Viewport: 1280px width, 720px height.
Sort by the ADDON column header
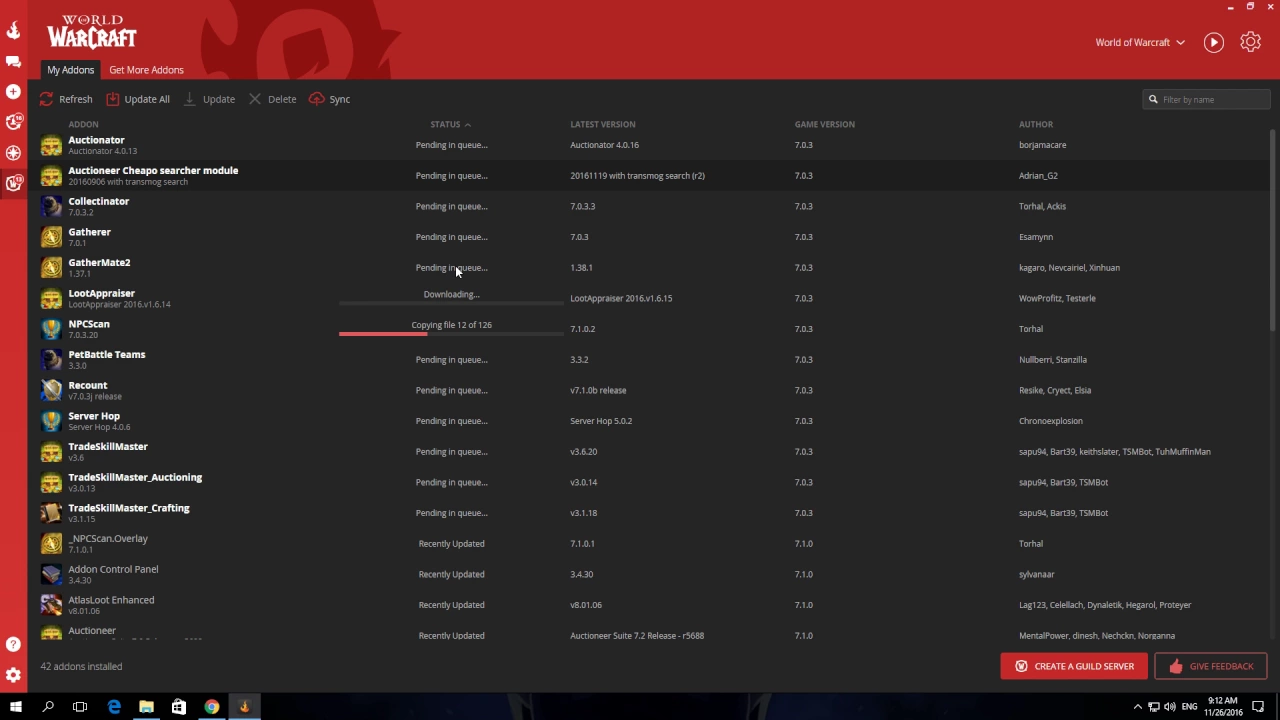tap(83, 124)
